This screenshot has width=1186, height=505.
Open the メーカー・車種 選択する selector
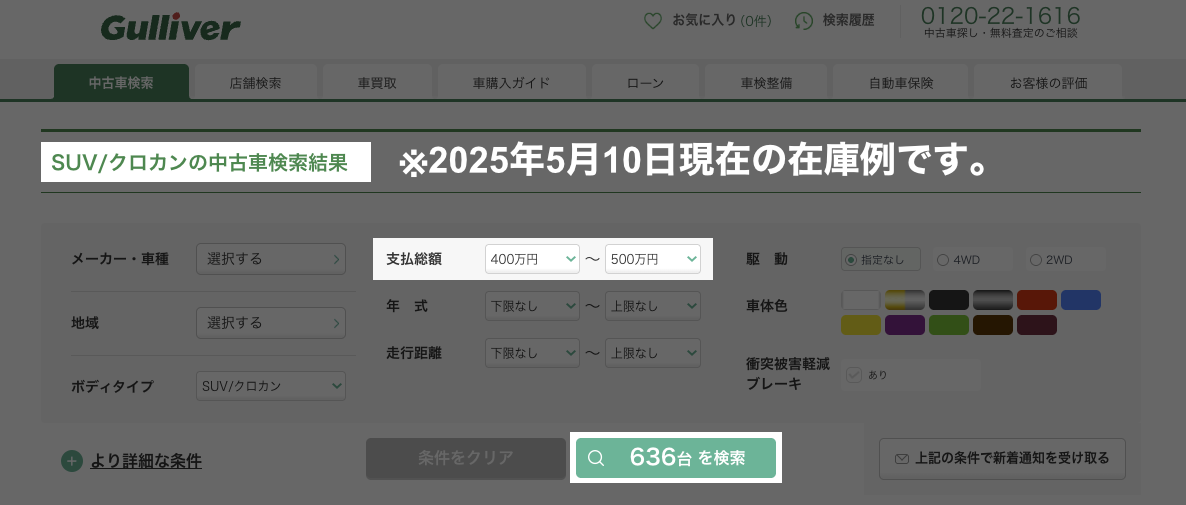271,259
